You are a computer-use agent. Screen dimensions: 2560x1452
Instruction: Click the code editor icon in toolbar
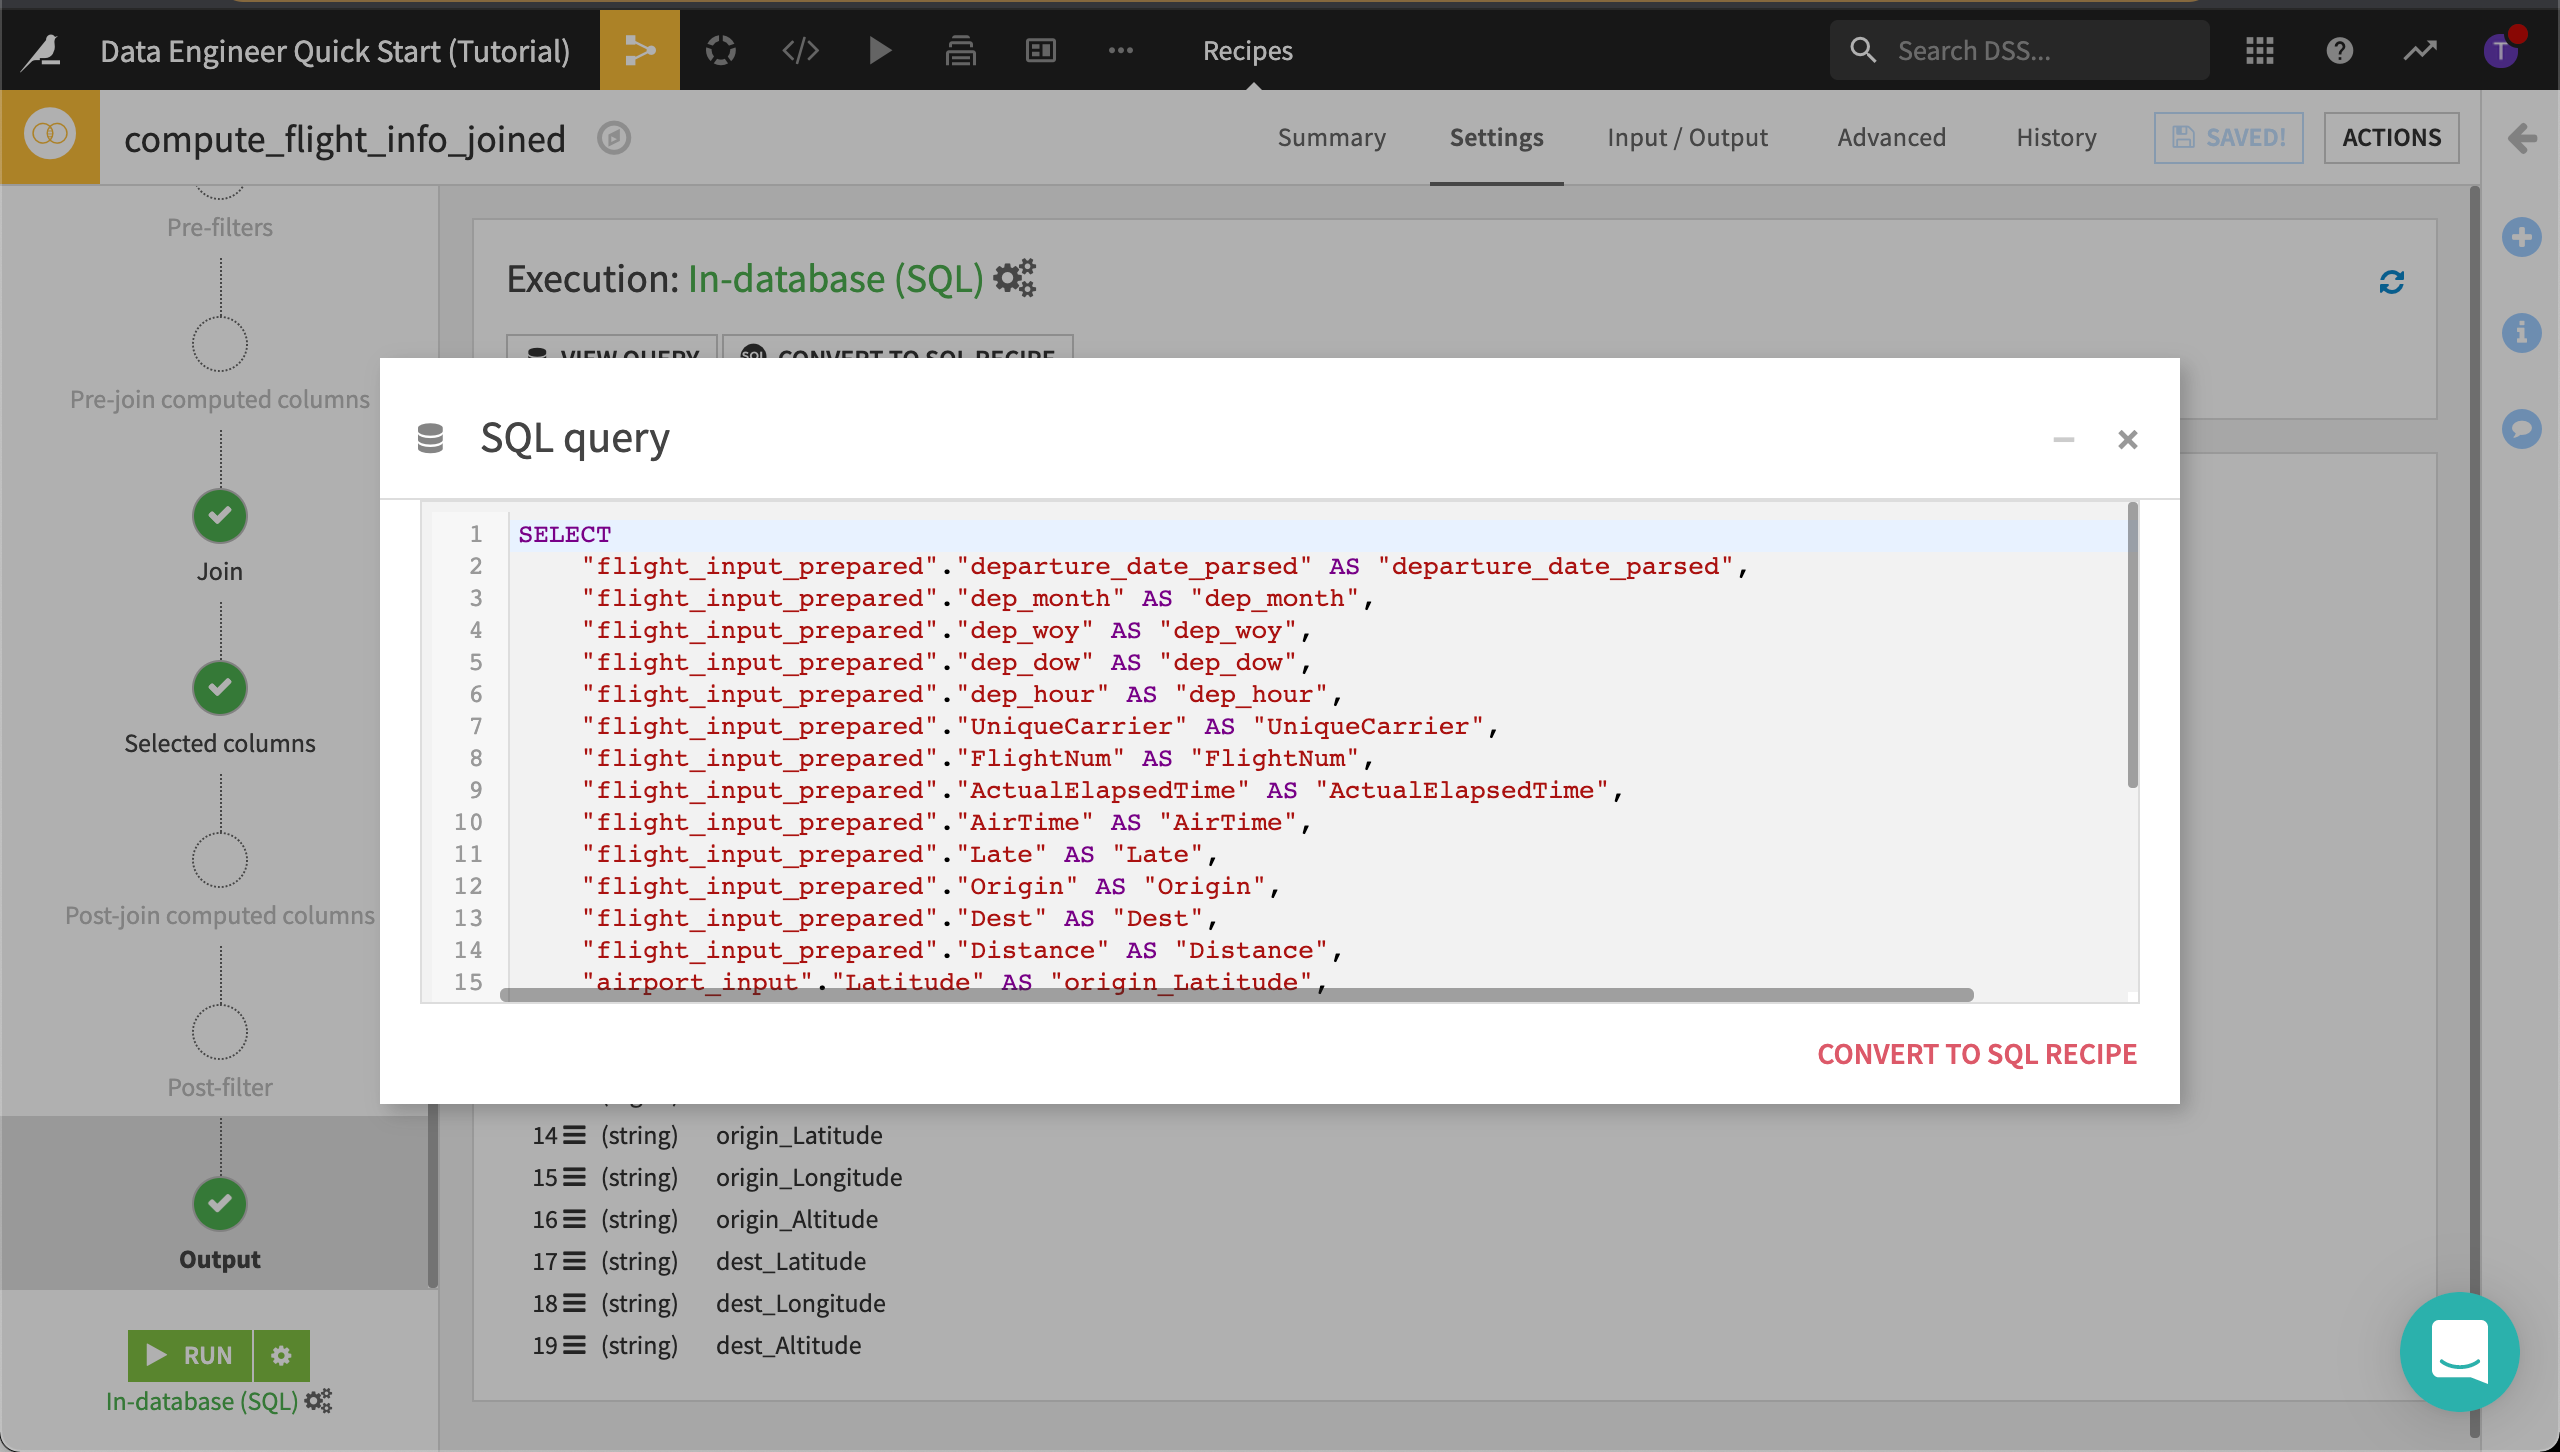[x=798, y=47]
